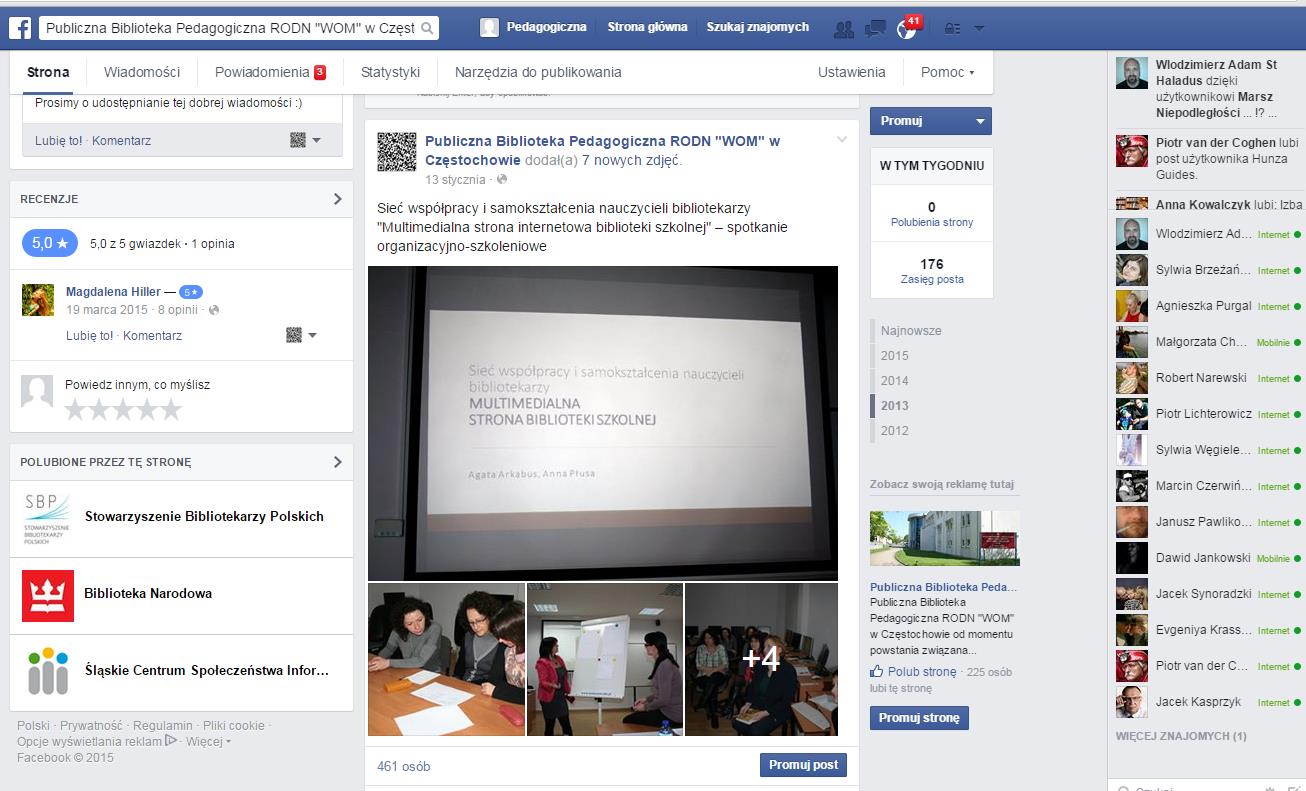Image resolution: width=1306 pixels, height=791 pixels.
Task: Open the +4 more photos thumbnail
Action: 761,659
